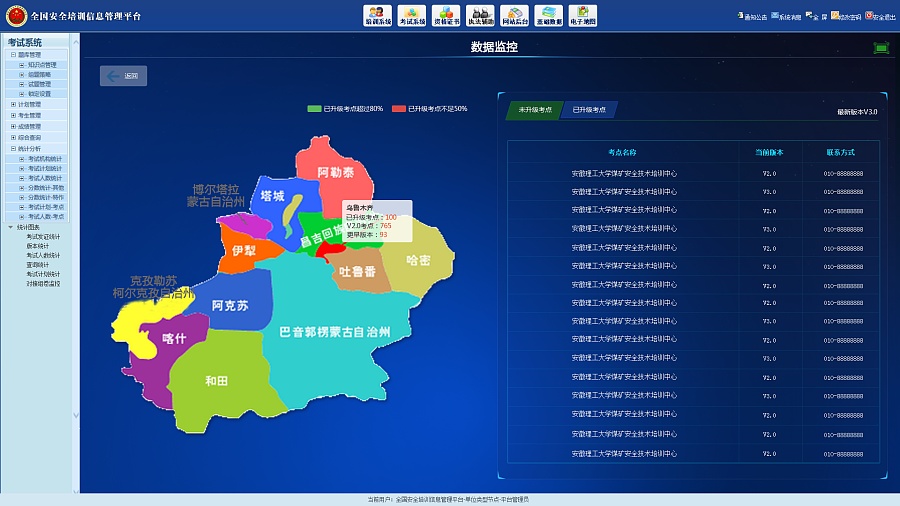Open 考试机构统计 in the sidebar
The image size is (900, 506).
coord(45,159)
